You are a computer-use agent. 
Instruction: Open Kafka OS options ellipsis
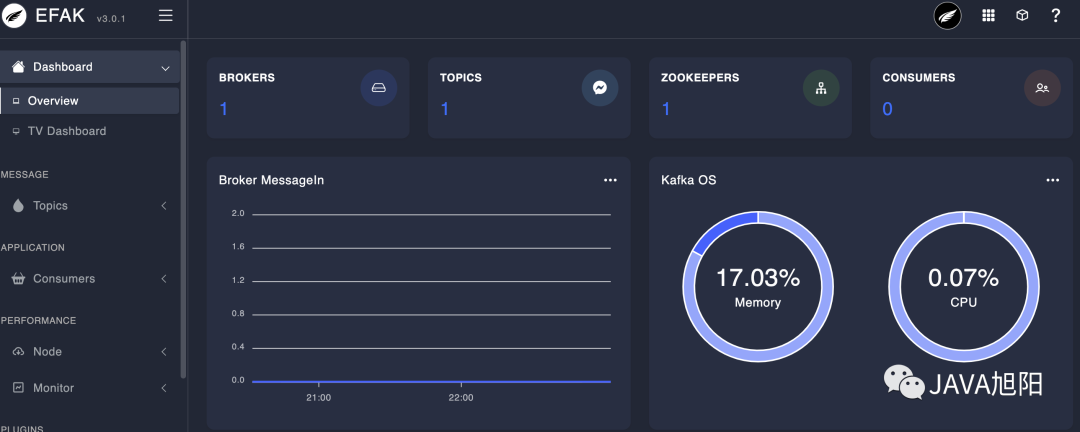click(1052, 180)
